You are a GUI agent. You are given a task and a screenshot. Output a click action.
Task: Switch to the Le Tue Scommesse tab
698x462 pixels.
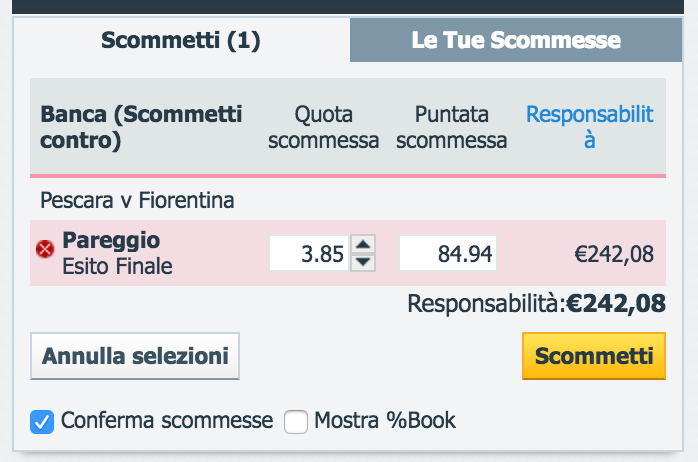(516, 40)
